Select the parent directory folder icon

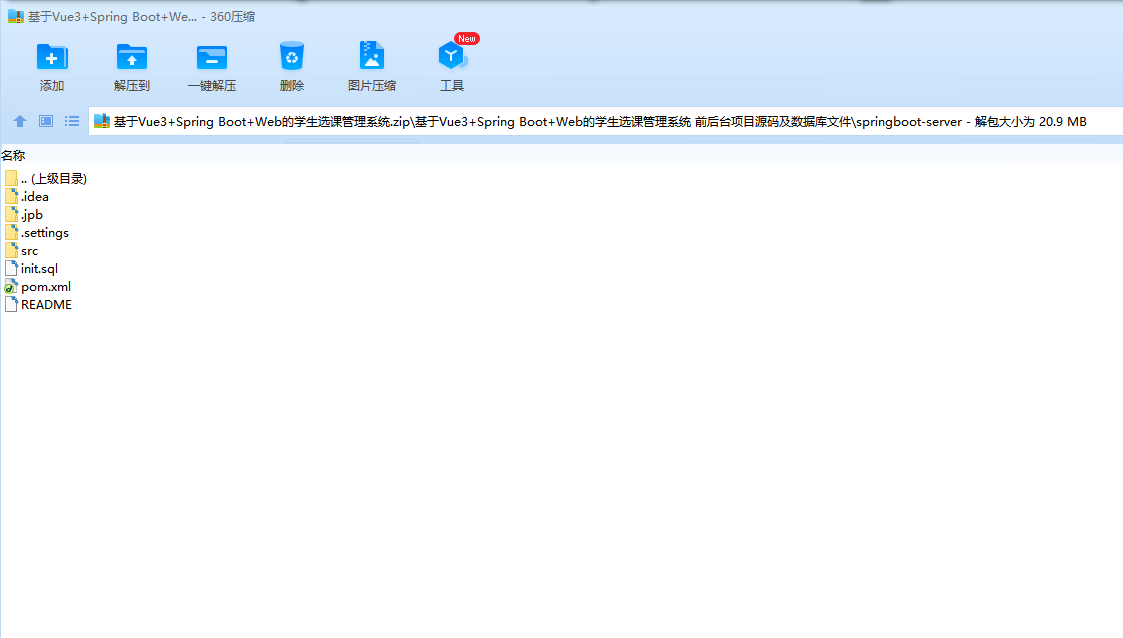[x=11, y=178]
